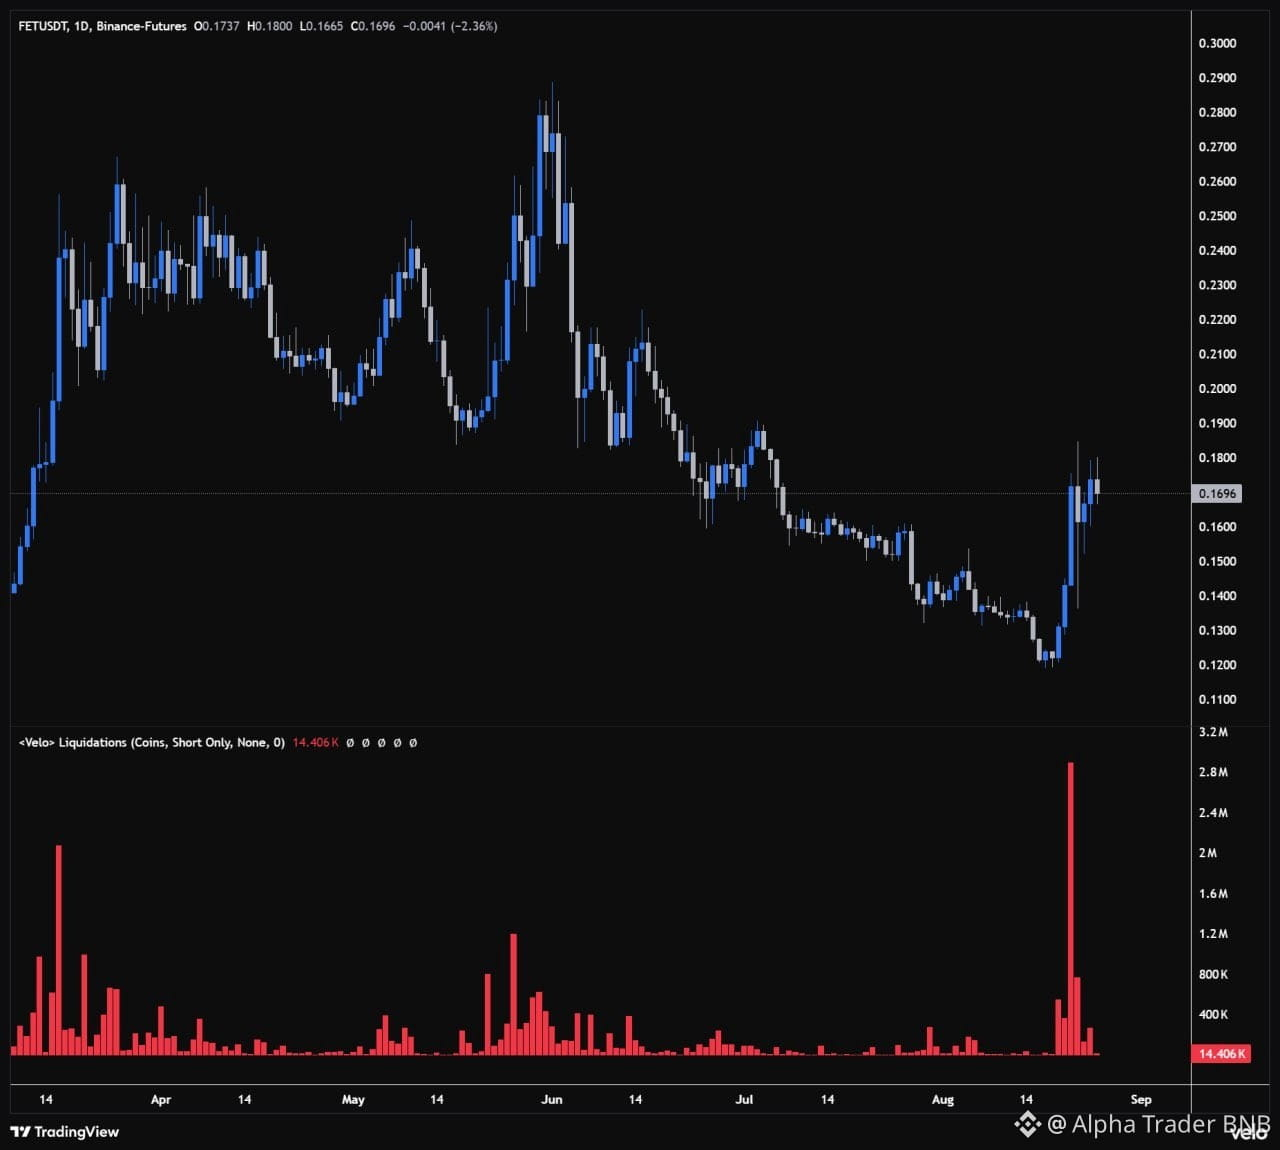Click the 0.2000 price axis label
Screen dimensions: 1280x1150
(x=1217, y=389)
